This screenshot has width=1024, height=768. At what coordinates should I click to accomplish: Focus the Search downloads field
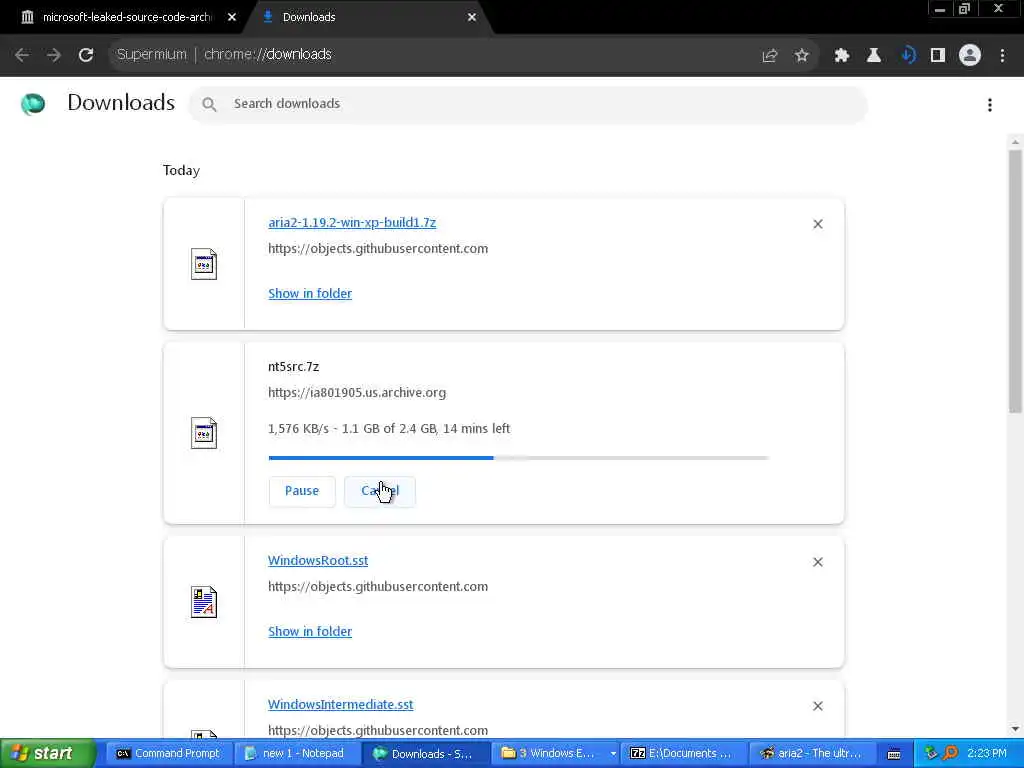[x=528, y=104]
